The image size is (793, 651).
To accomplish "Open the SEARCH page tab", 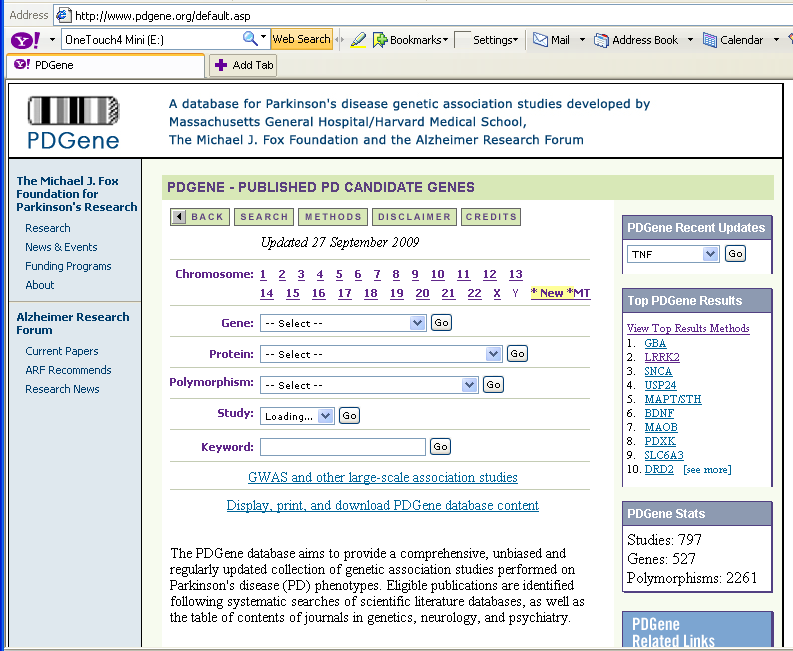I will point(264,217).
